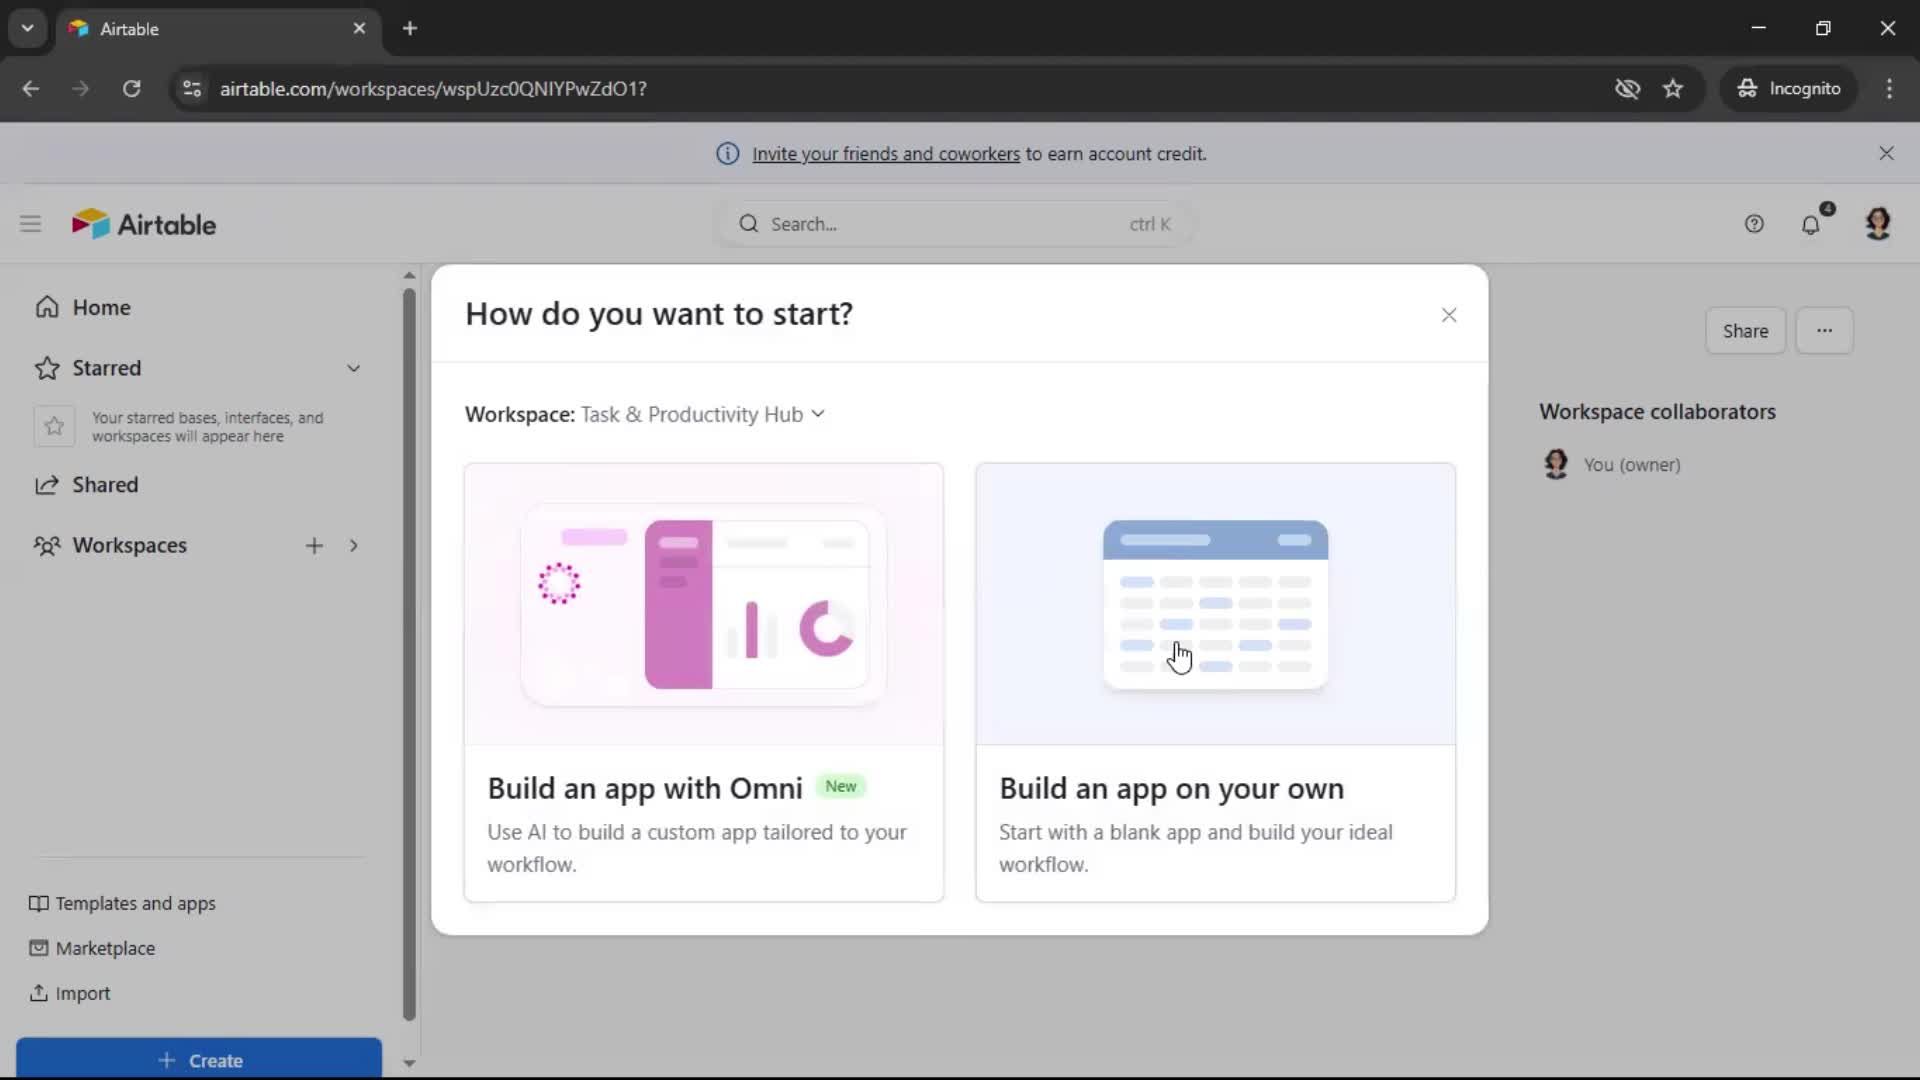The height and width of the screenshot is (1080, 1920).
Task: Choose Build an app on your own card
Action: (1216, 682)
